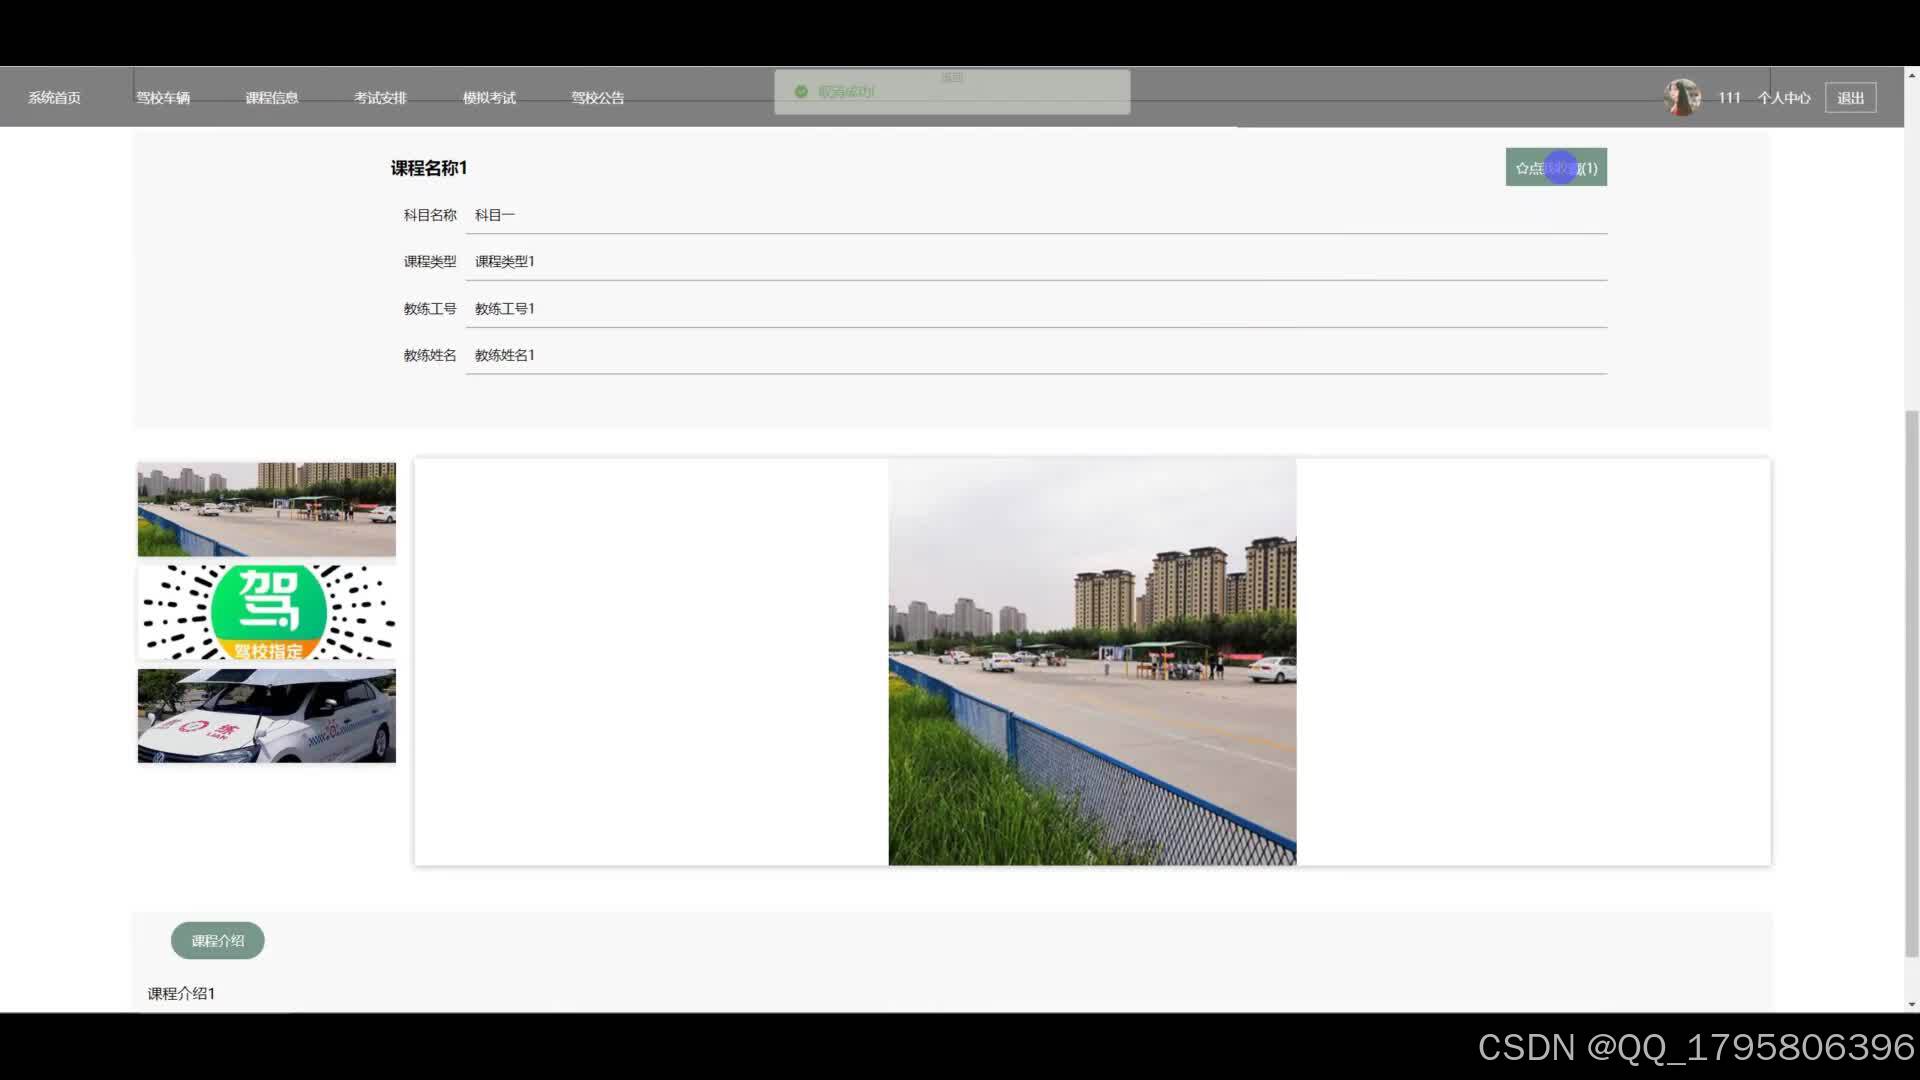This screenshot has width=1920, height=1080.
Task: Open the 课程信息 menu item
Action: tap(271, 98)
